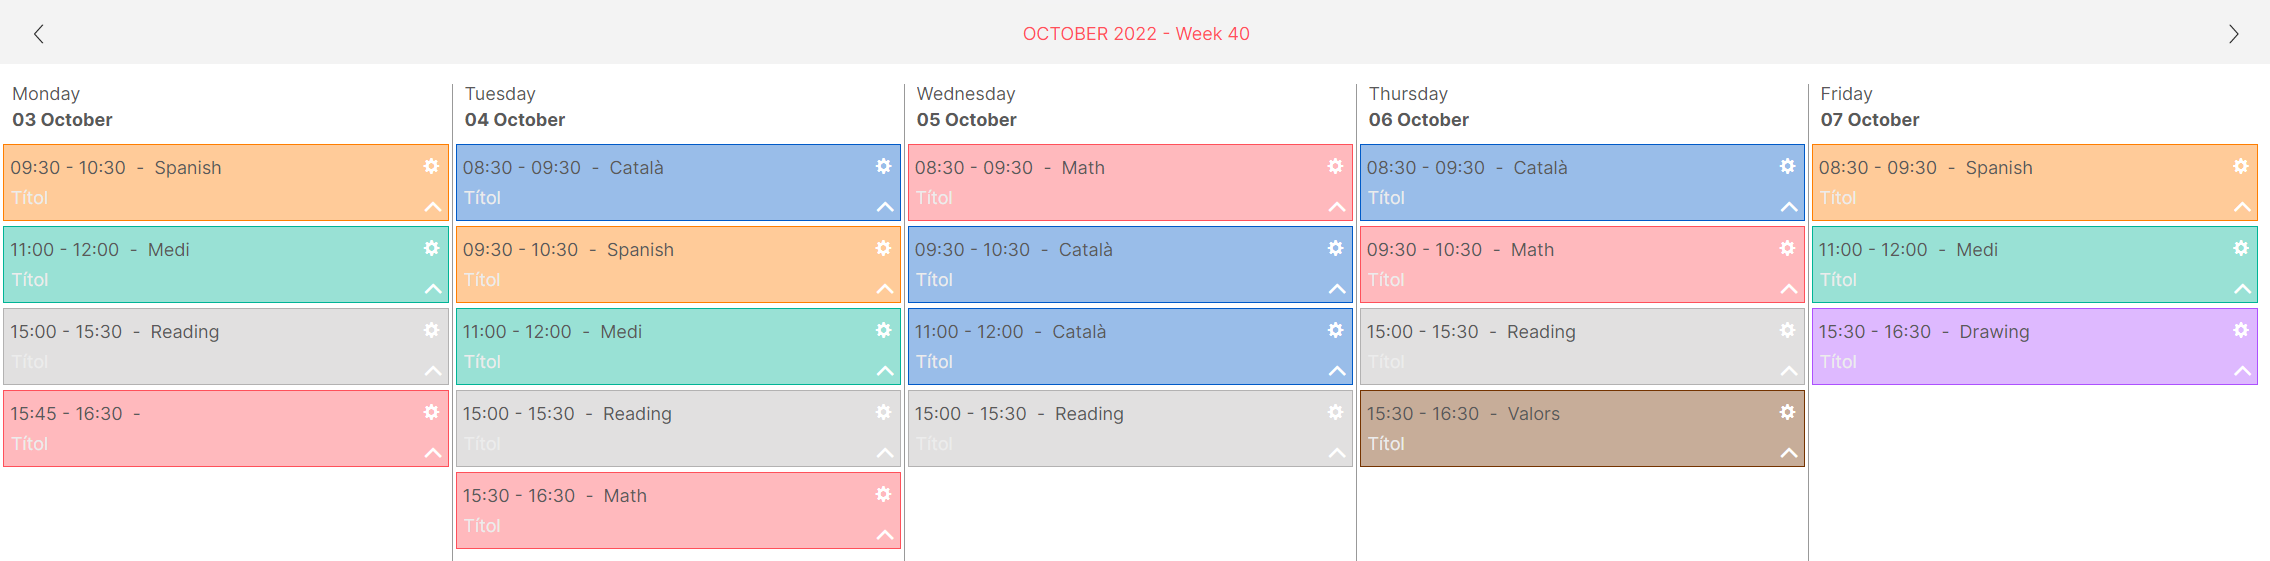Click Títol field in Tuesday Medi class
2270x561 pixels.
(x=482, y=362)
